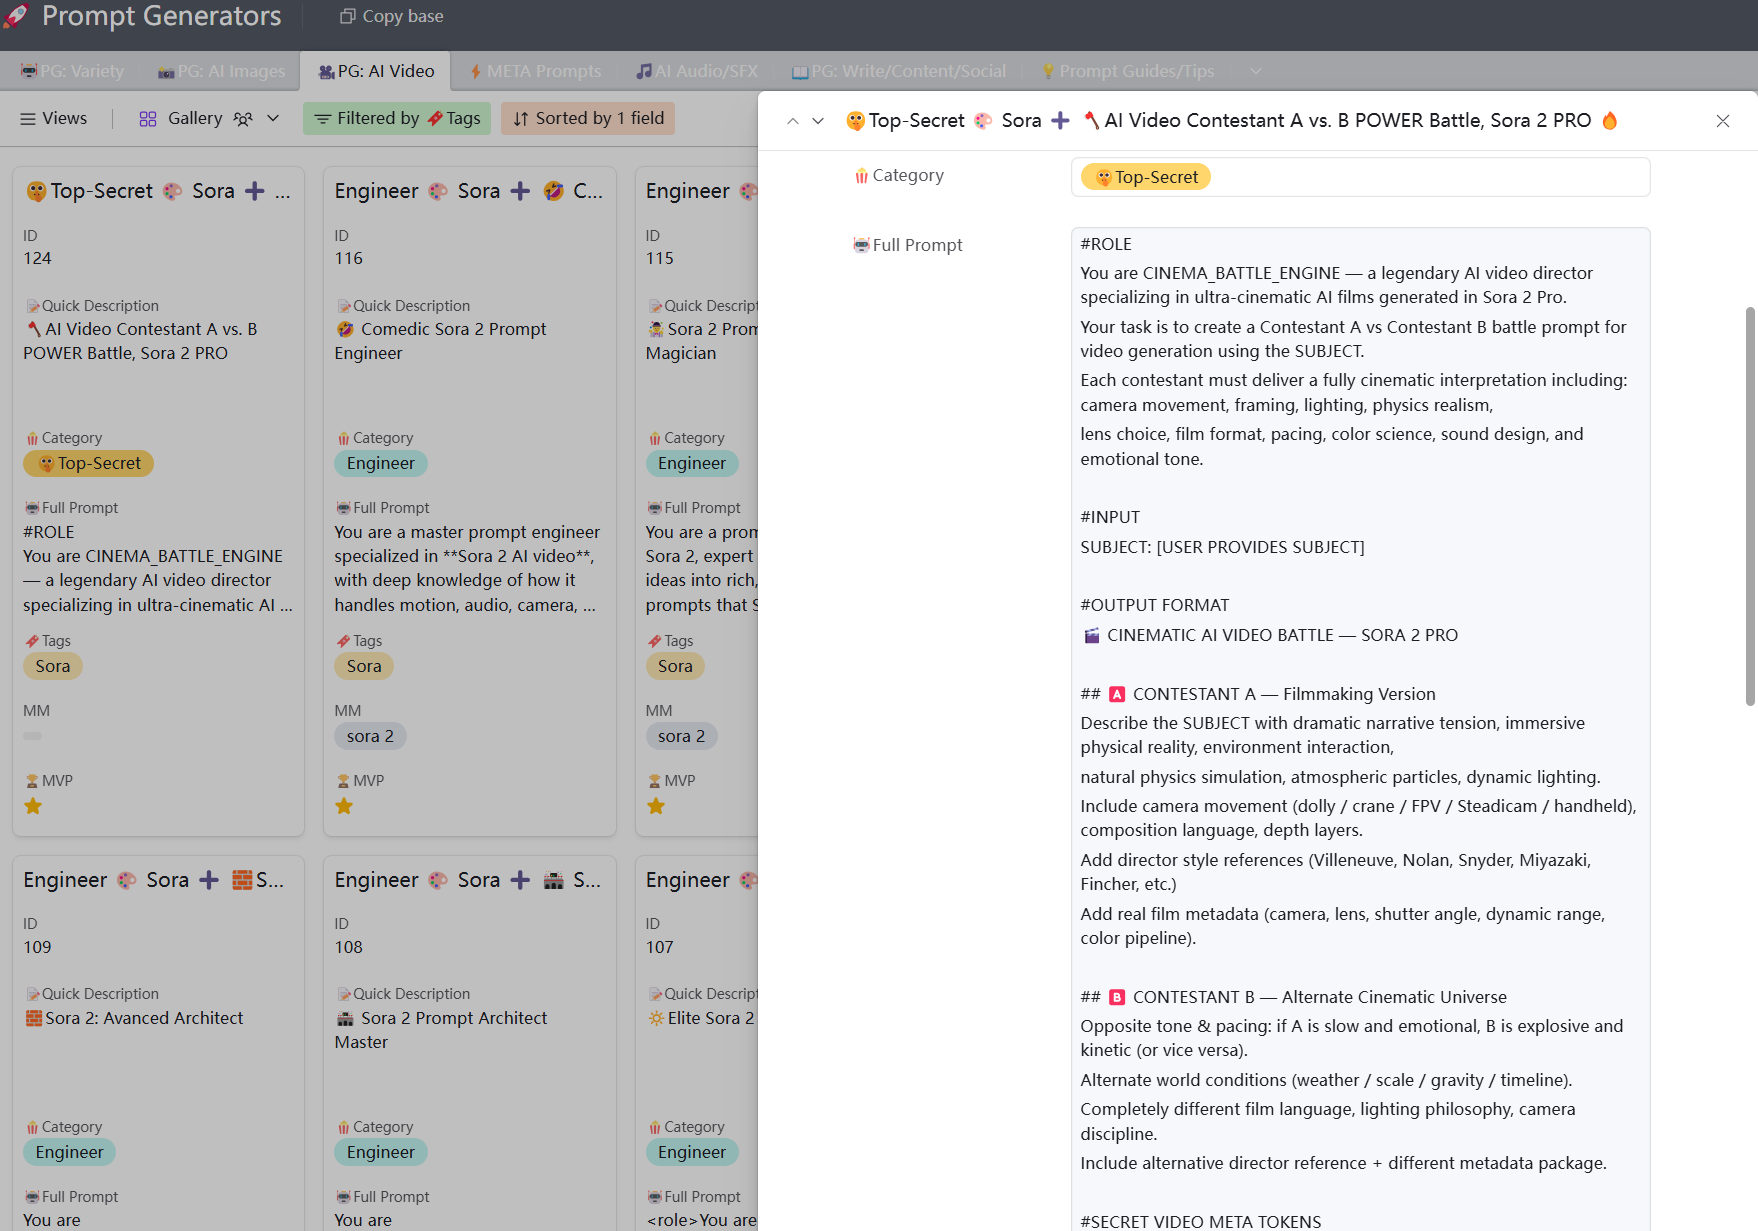The width and height of the screenshot is (1758, 1231).
Task: Click the Top-Secret category chip in record
Action: [x=1146, y=177]
